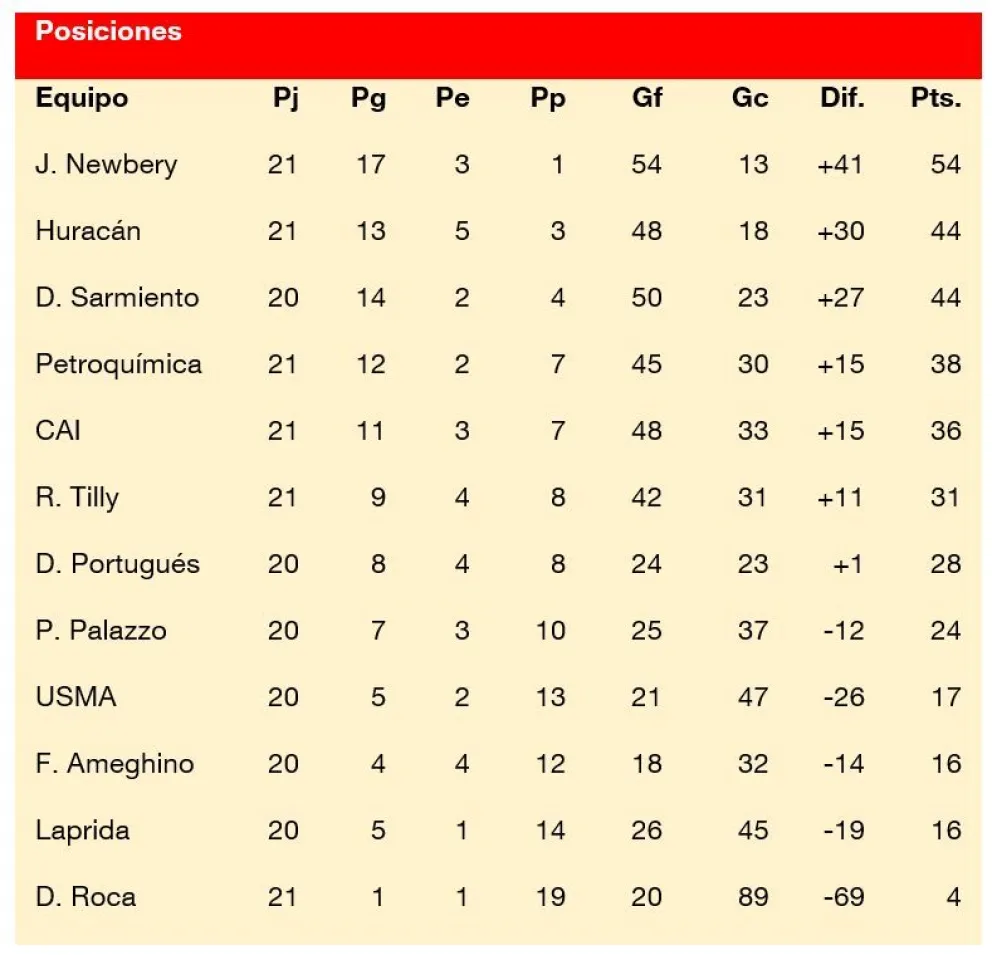
Task: Select the P. Palazzo team name
Action: click(101, 631)
